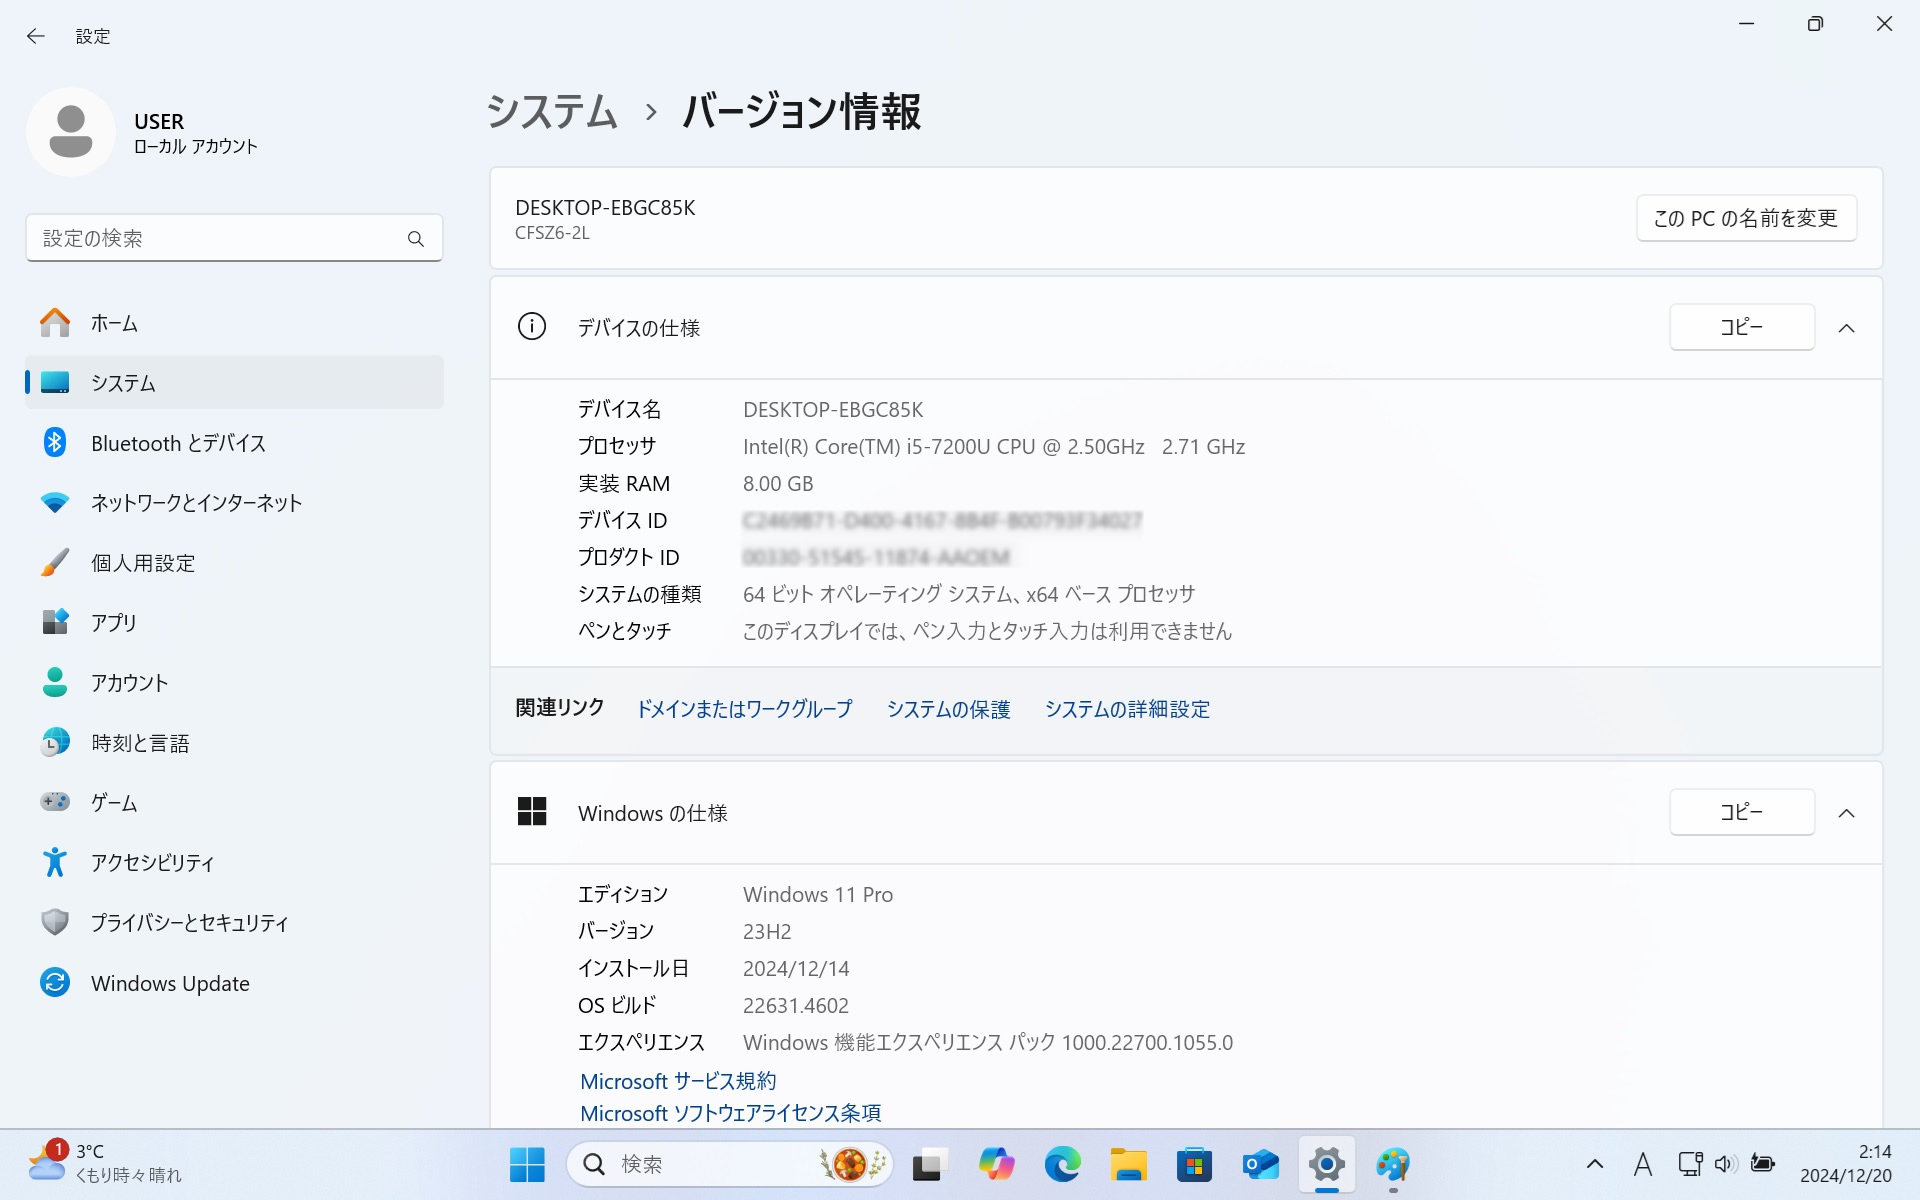Screen dimensions: 1920x1200
Task: Click the battery status tray icon
Action: click(x=1763, y=1164)
